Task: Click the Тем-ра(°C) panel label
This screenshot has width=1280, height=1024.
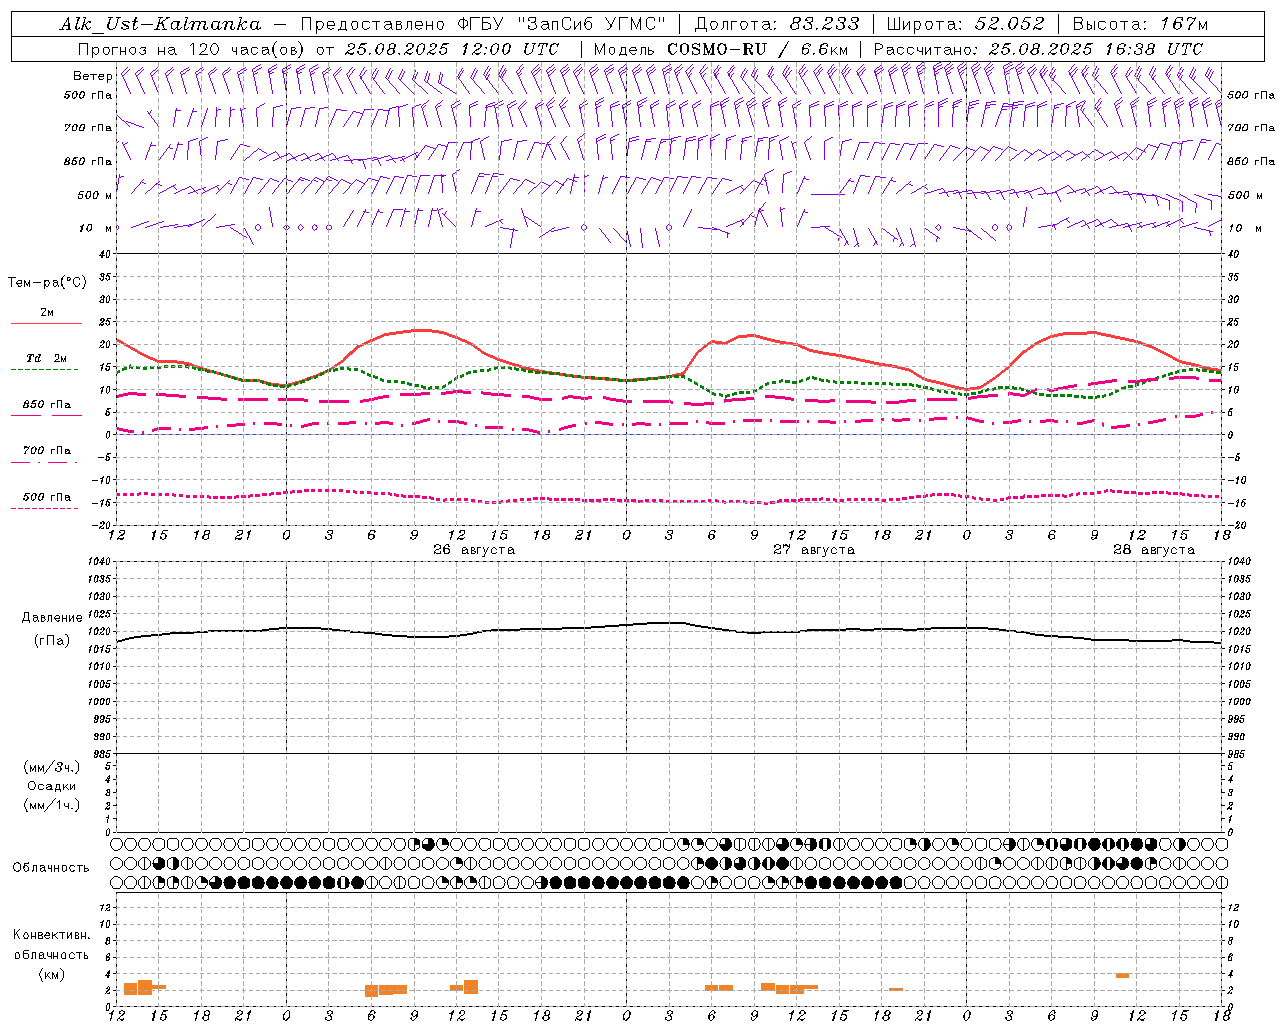Action: 47,283
